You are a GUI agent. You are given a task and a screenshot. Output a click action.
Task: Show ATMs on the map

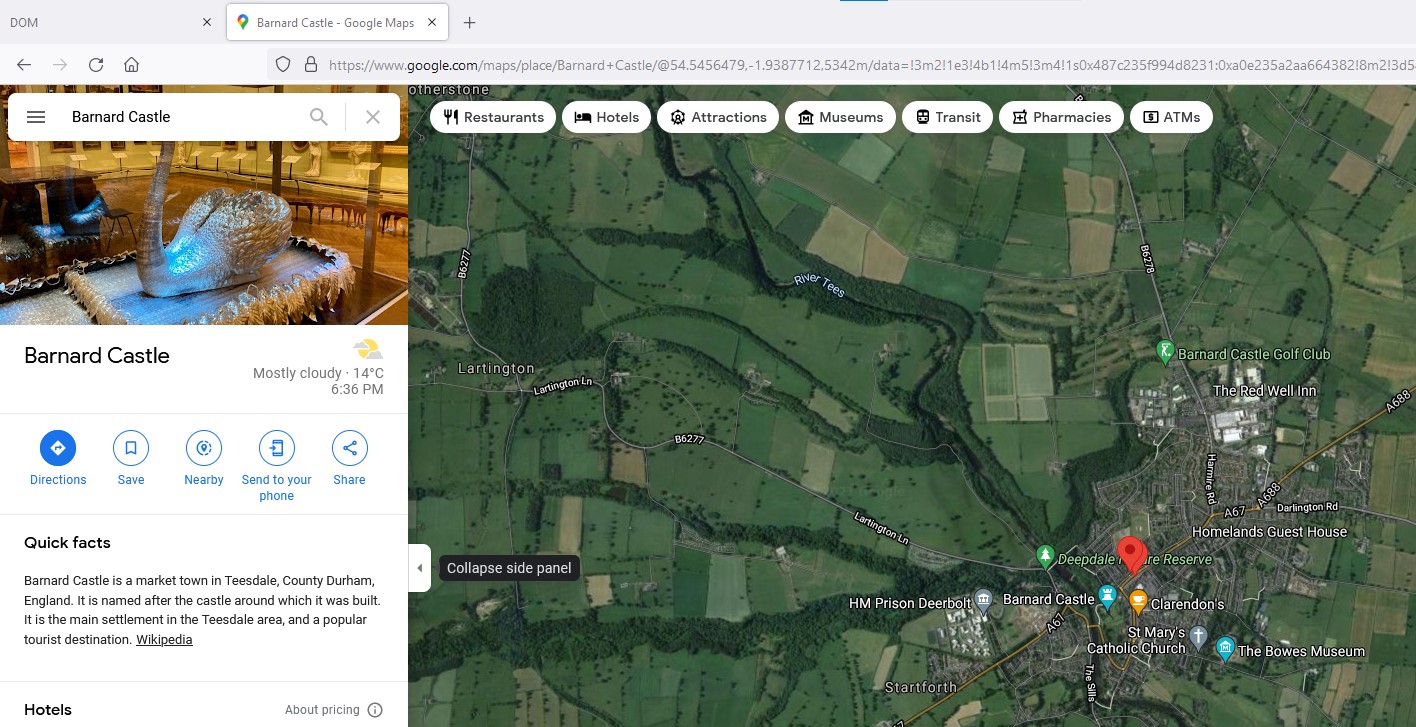point(1171,117)
